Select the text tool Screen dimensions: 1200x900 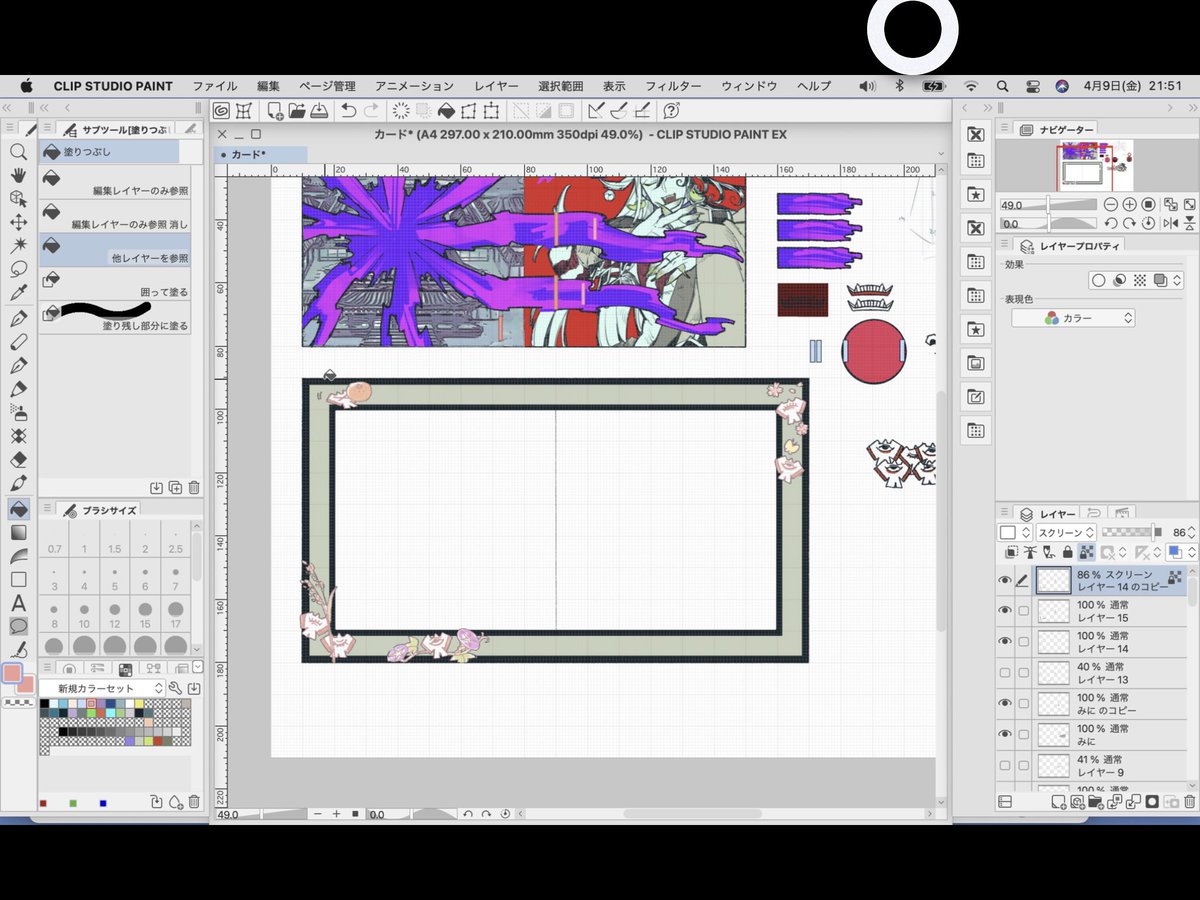[x=18, y=603]
